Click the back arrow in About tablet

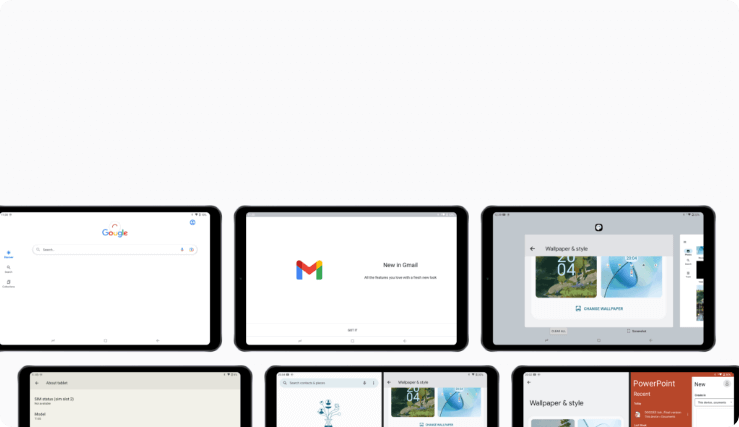point(37,383)
